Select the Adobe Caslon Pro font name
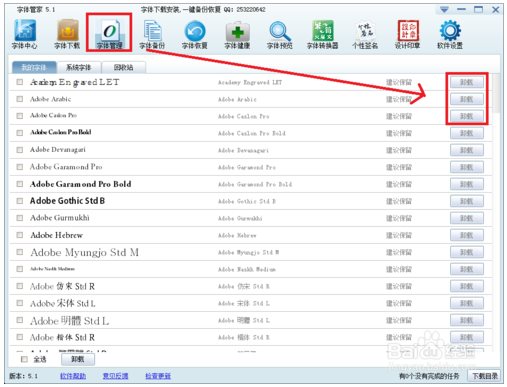The image size is (507, 387). tap(53, 115)
